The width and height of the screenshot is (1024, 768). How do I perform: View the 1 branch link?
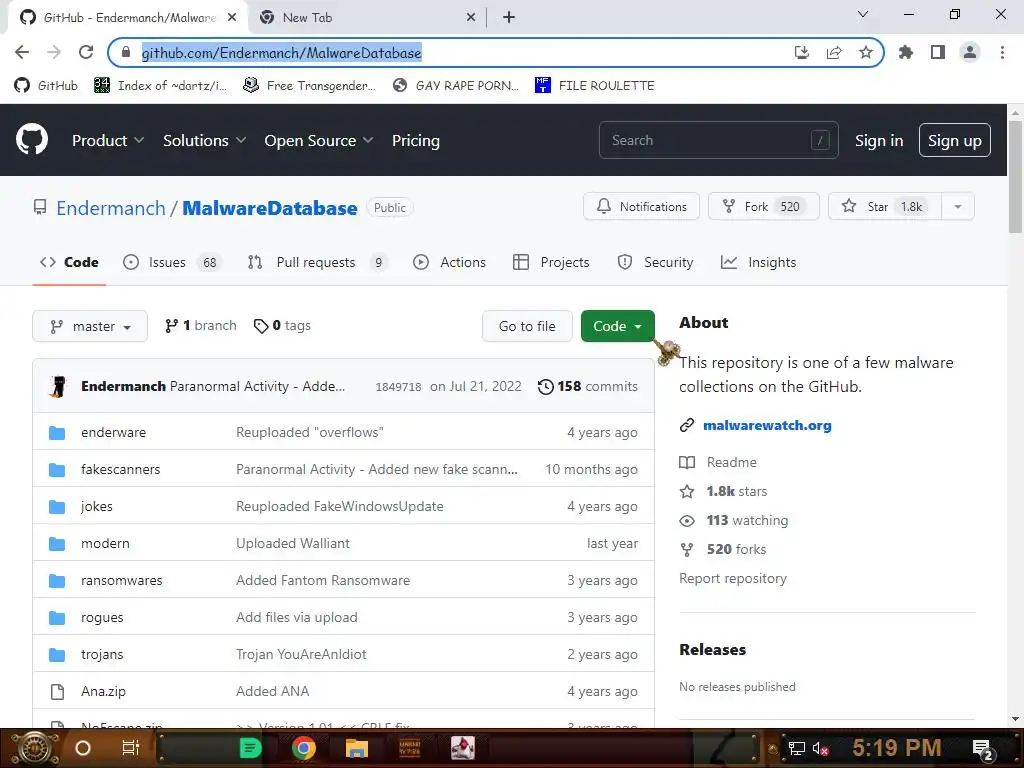(200, 325)
